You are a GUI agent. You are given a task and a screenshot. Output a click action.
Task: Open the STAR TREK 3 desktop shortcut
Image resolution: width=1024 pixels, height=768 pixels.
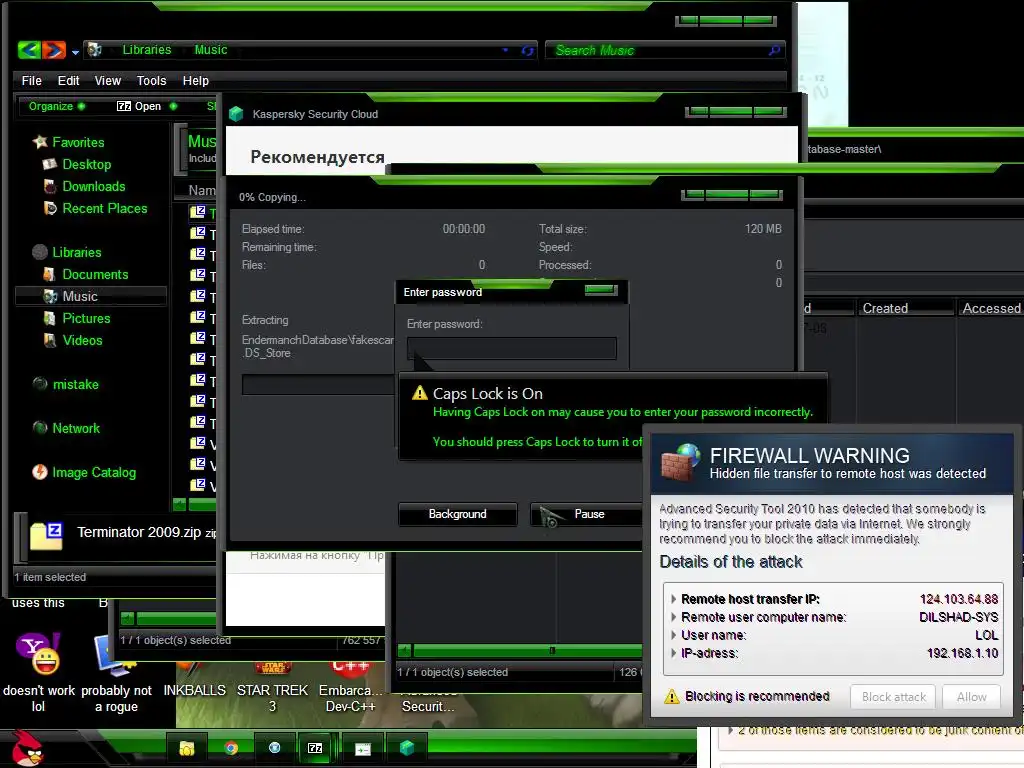[x=272, y=667]
